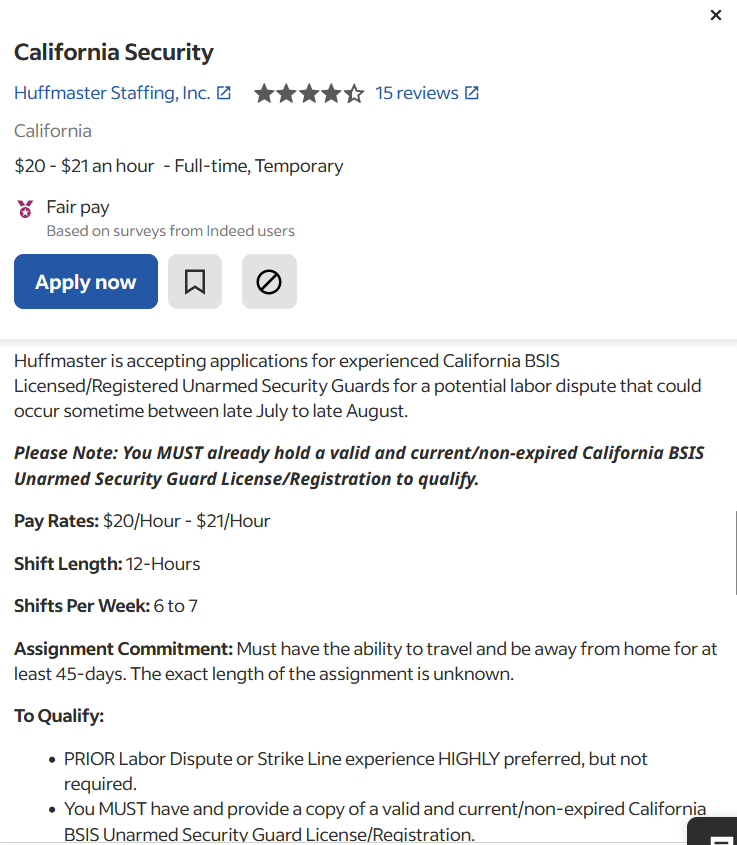
Task: Click the $20 - $21 an hour salary text
Action: tap(84, 166)
